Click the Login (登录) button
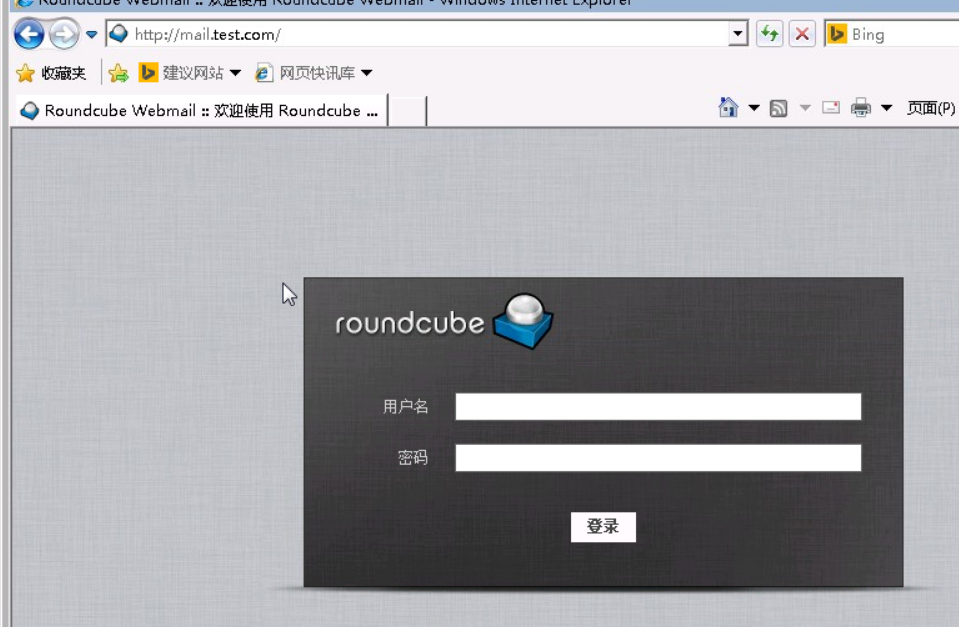Screen dimensions: 959x627 point(603,527)
